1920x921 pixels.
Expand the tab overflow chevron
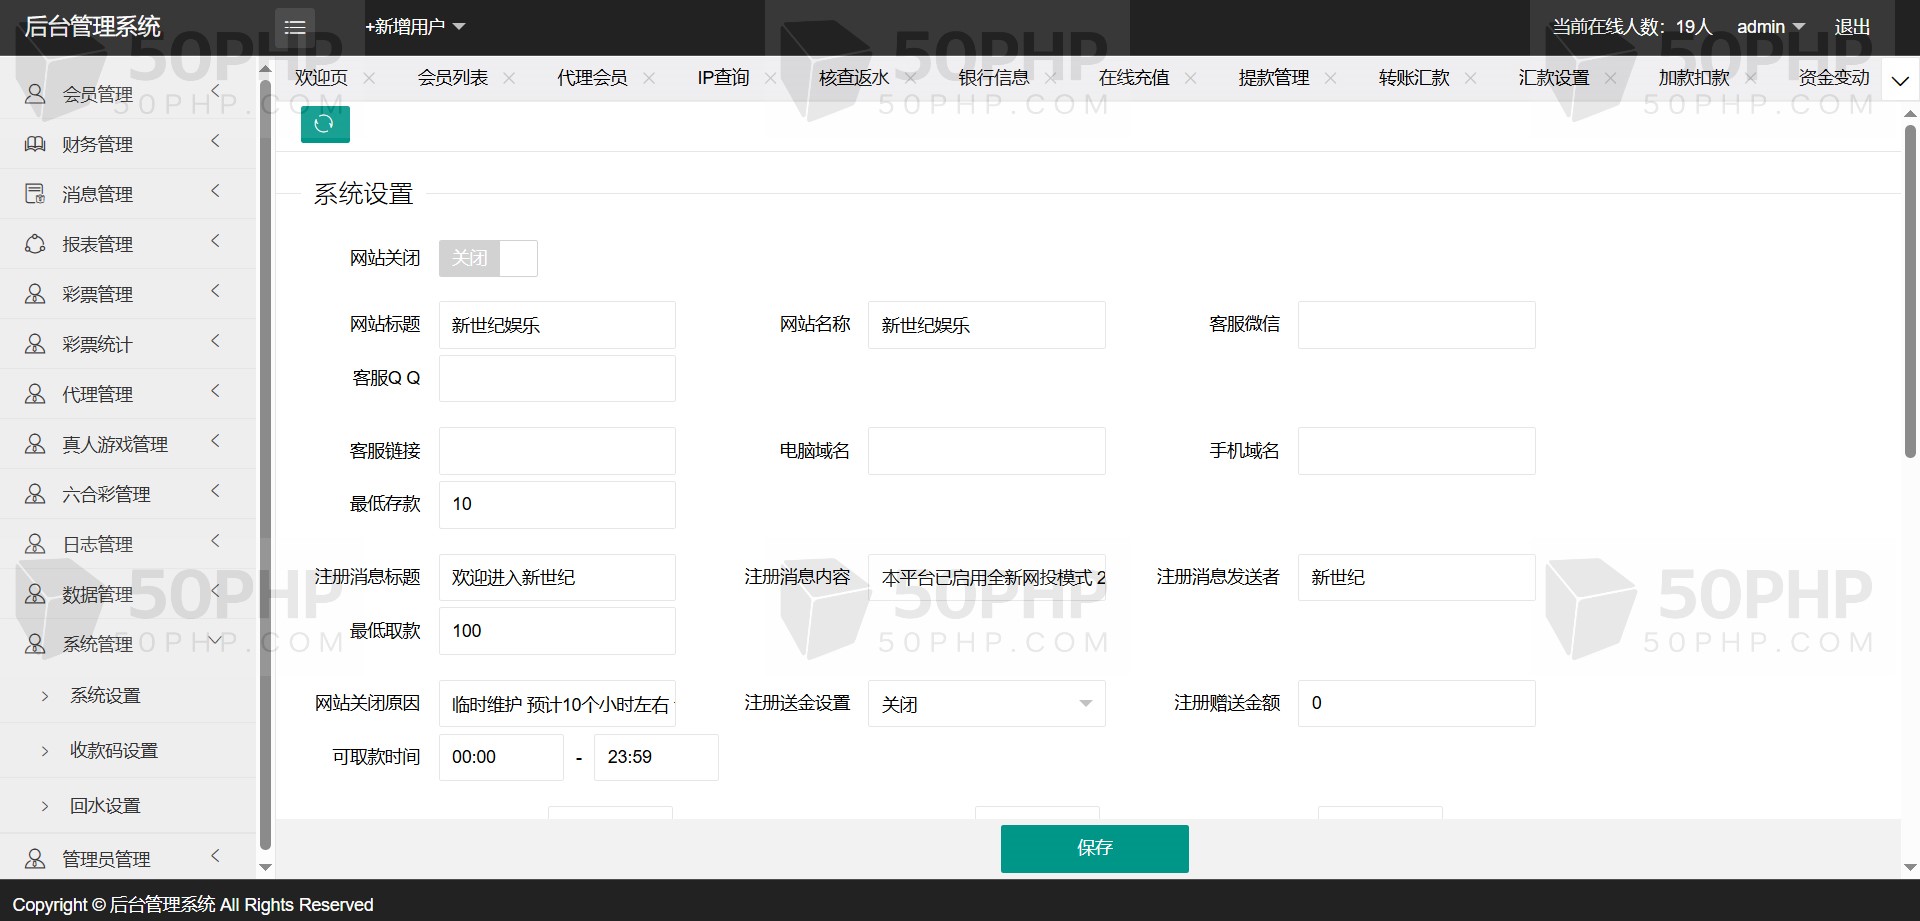point(1900,80)
